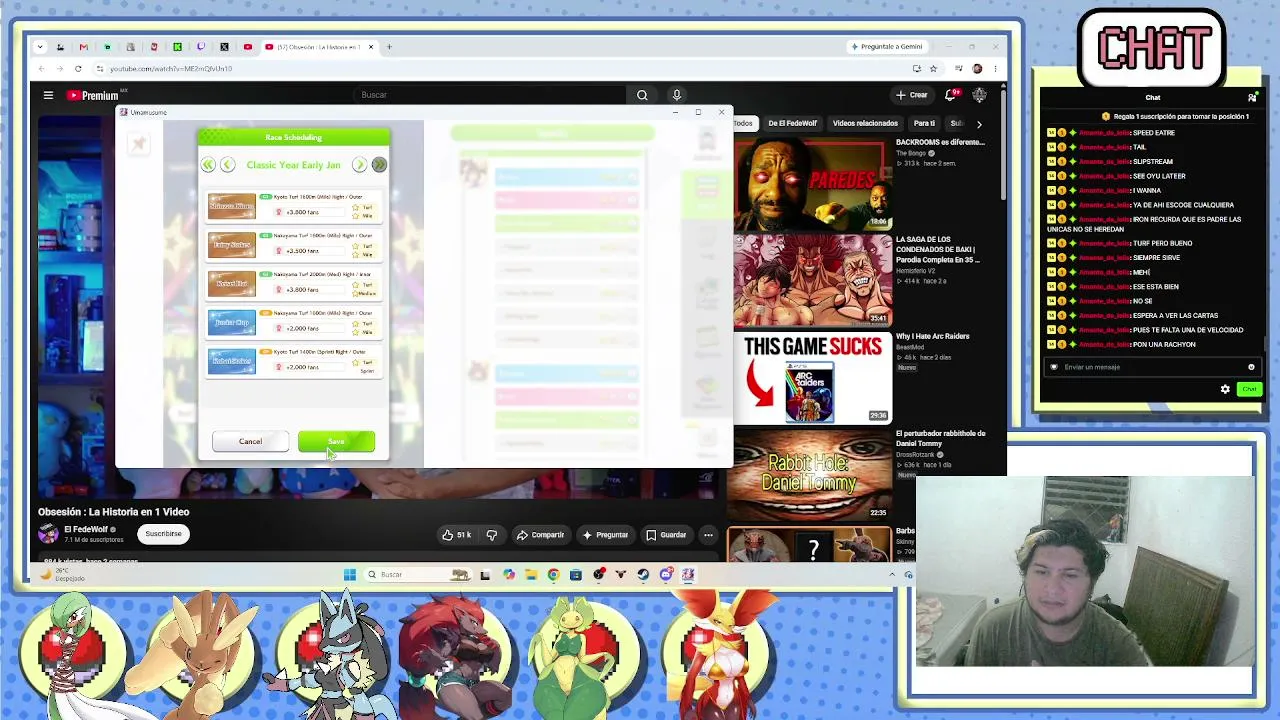Bookmark this page with star icon
The width and height of the screenshot is (1280, 720).
click(x=933, y=69)
